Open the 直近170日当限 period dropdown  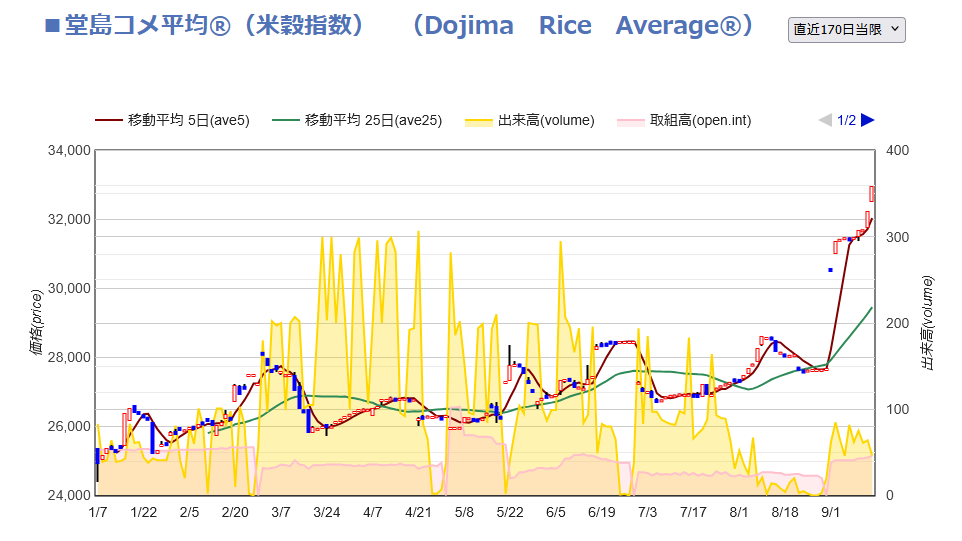[846, 29]
